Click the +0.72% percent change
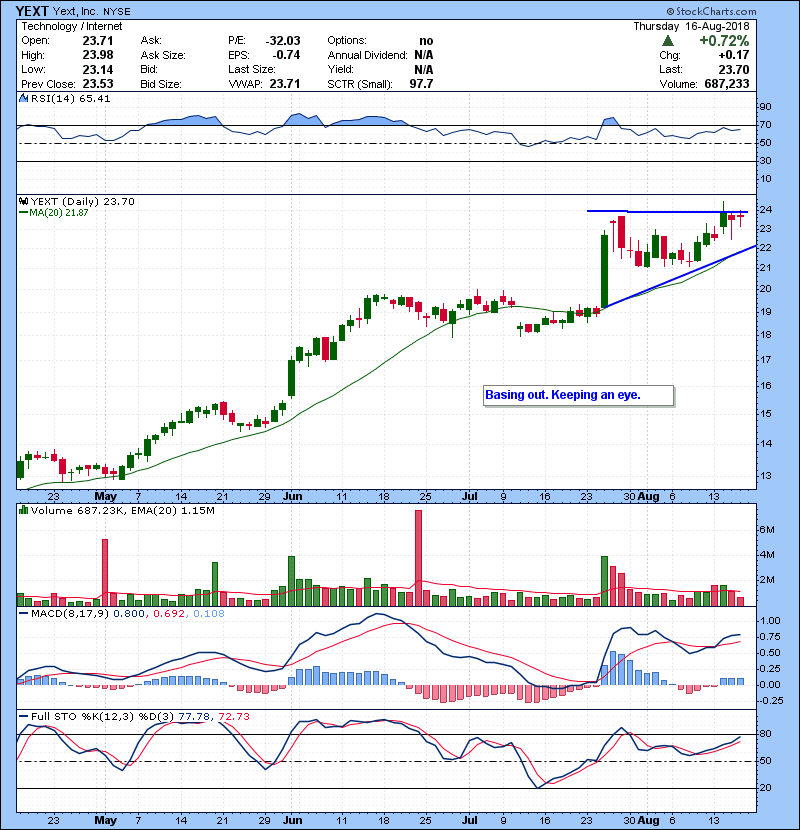The image size is (800, 830). (724, 41)
